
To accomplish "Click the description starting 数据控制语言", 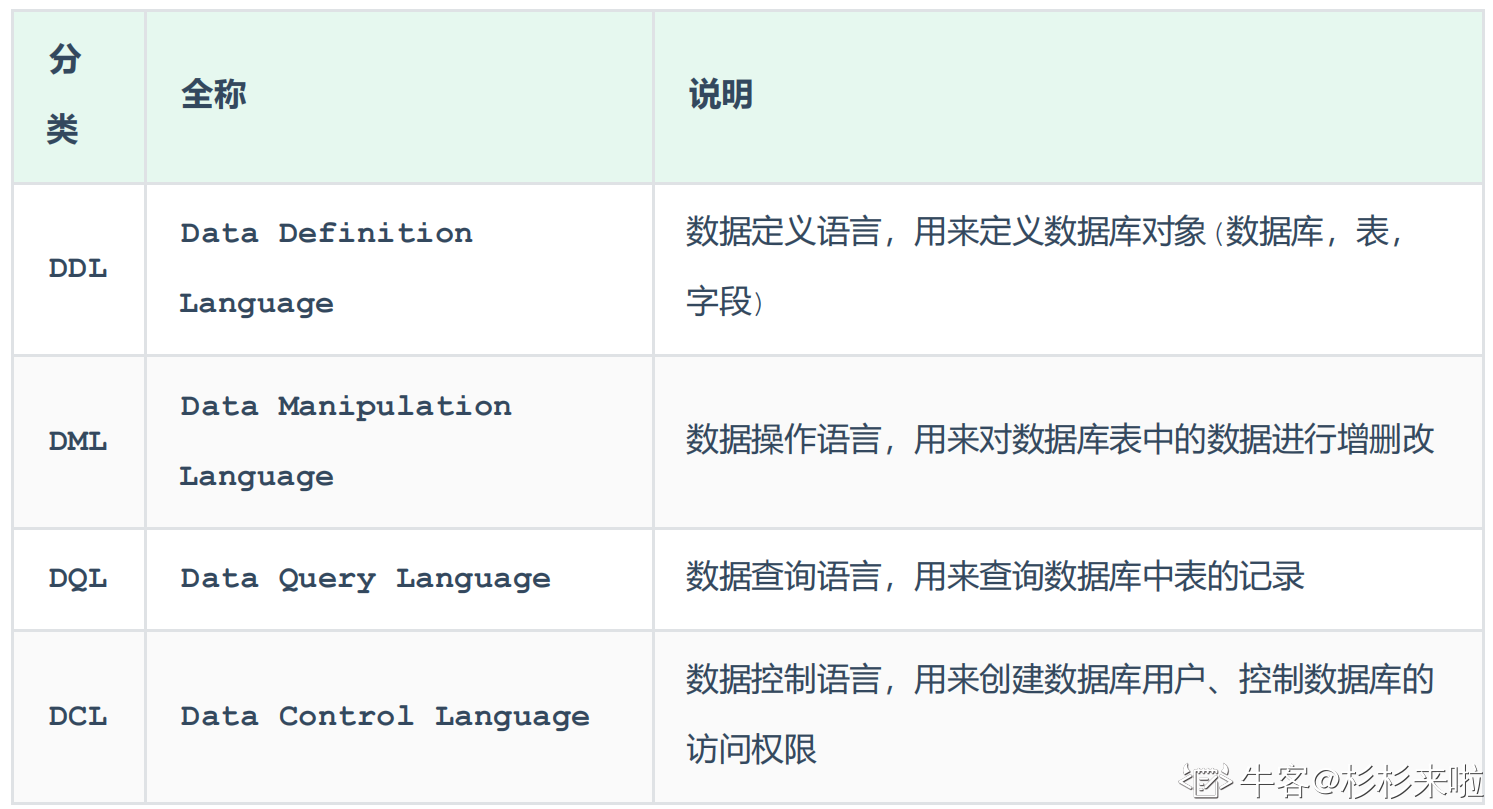I will tap(1060, 715).
